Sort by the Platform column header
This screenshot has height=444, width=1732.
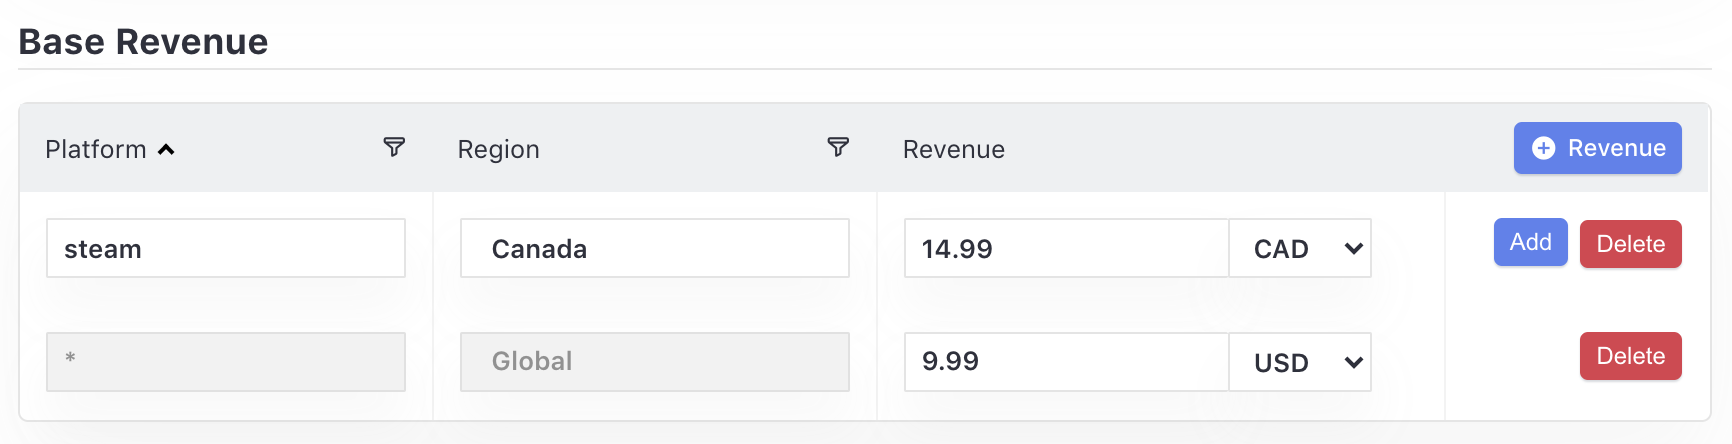(96, 149)
